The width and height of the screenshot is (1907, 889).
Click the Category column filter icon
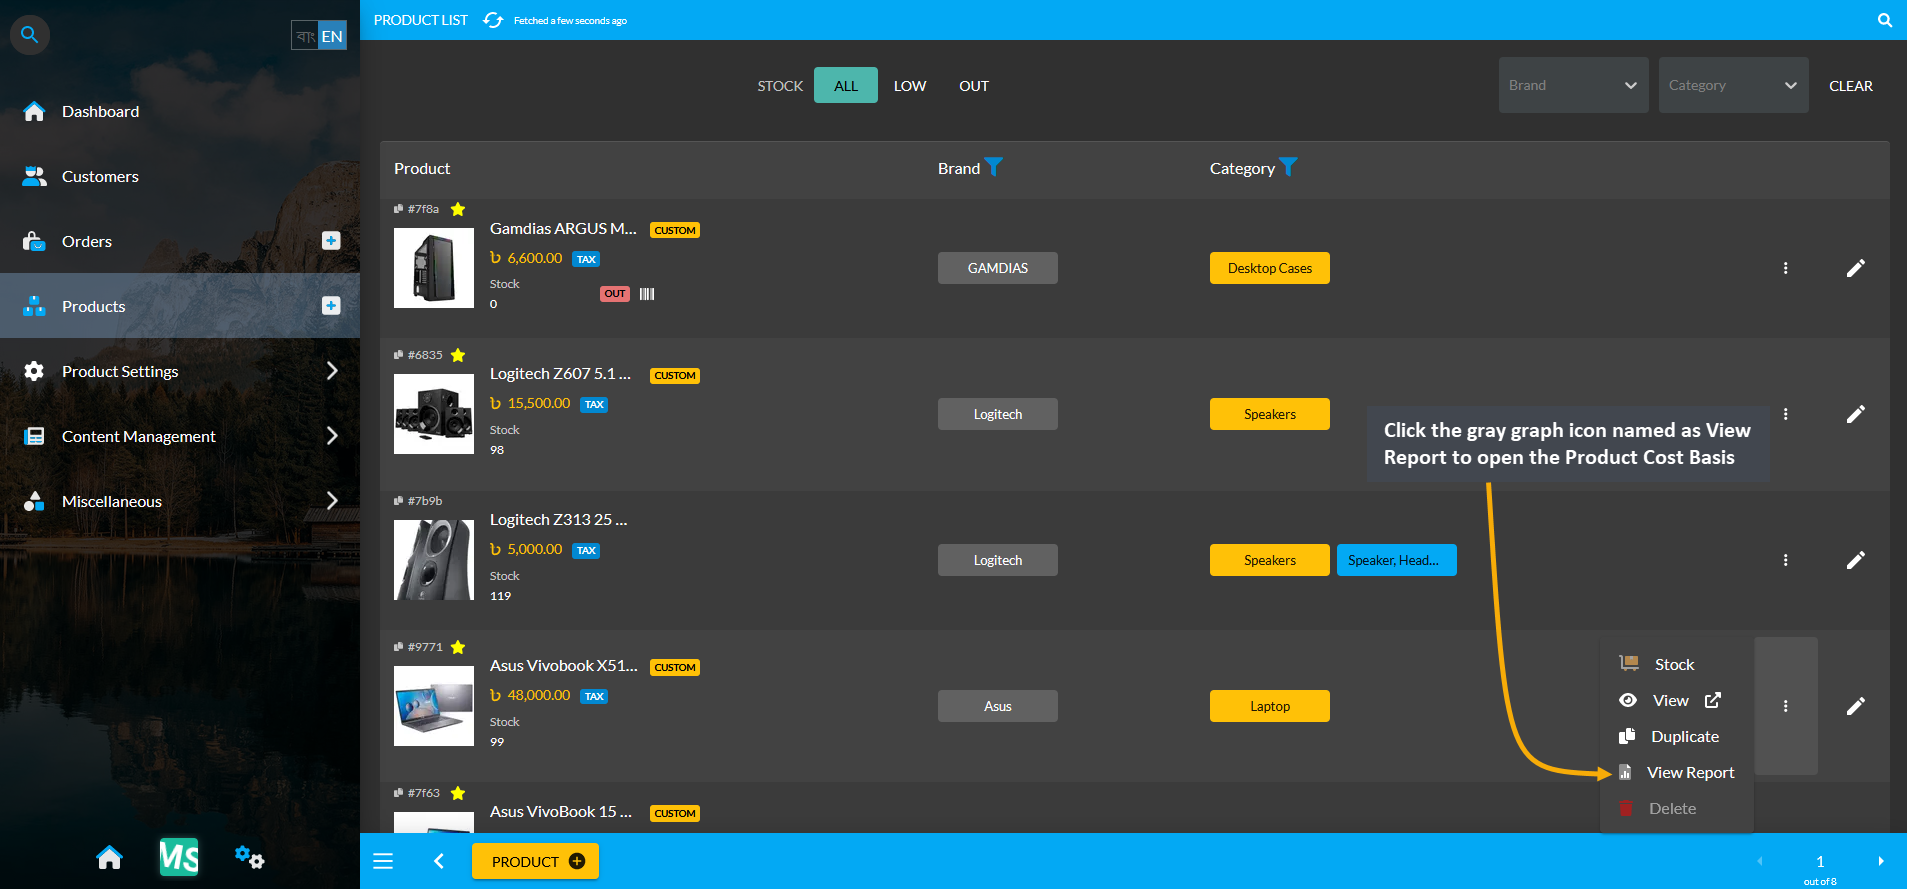tap(1288, 167)
